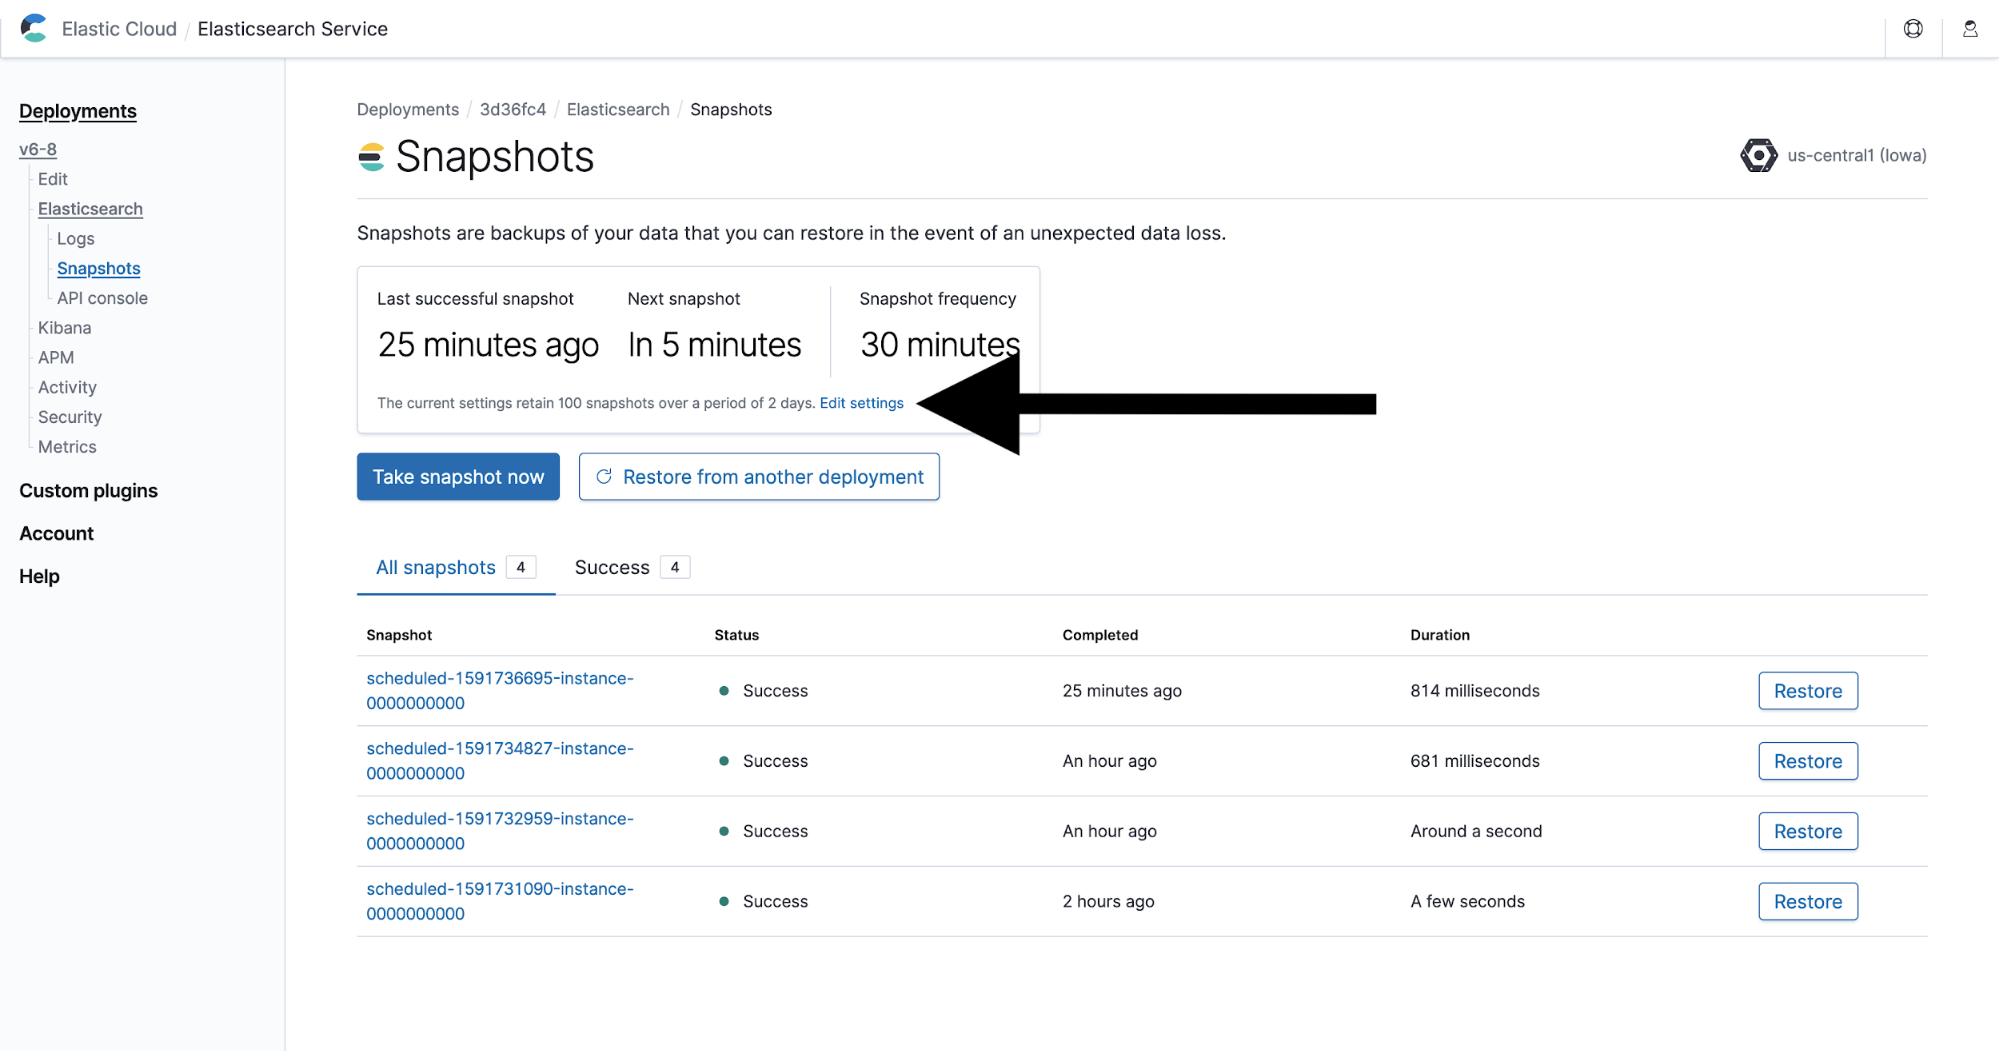Open the user account icon in header

click(x=1970, y=29)
